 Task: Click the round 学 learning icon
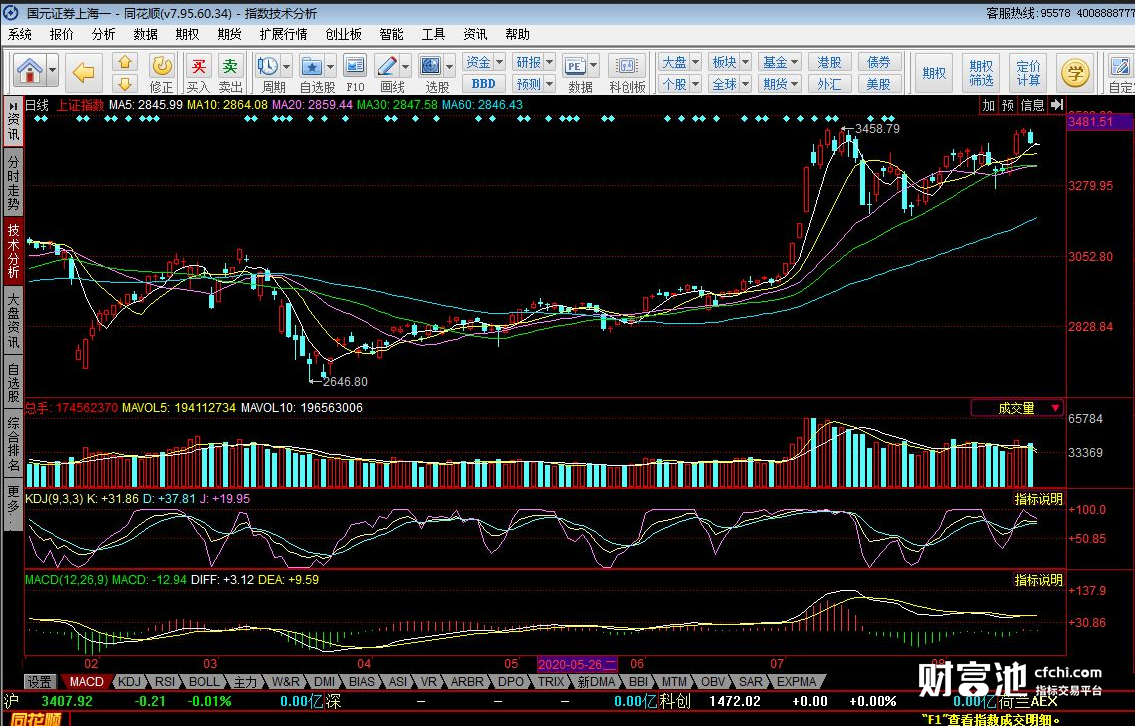(x=1076, y=72)
